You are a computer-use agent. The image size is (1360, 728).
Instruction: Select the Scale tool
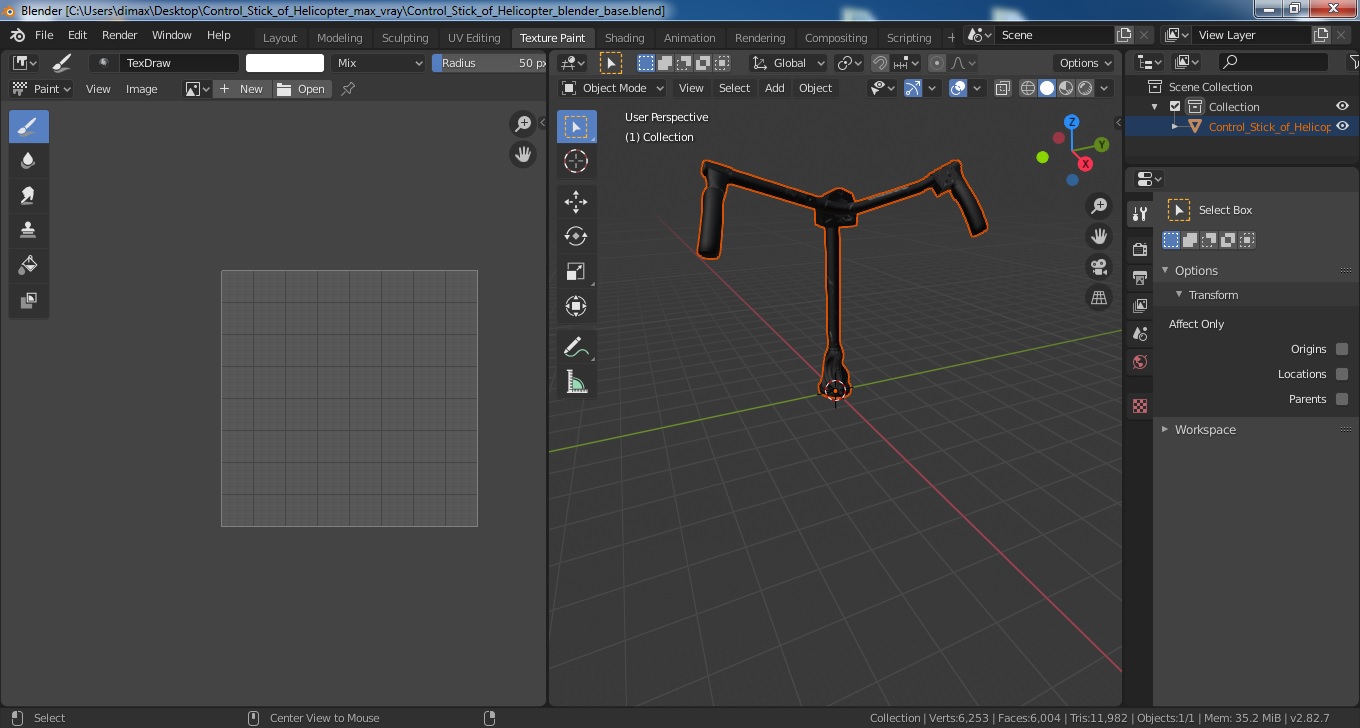click(576, 271)
